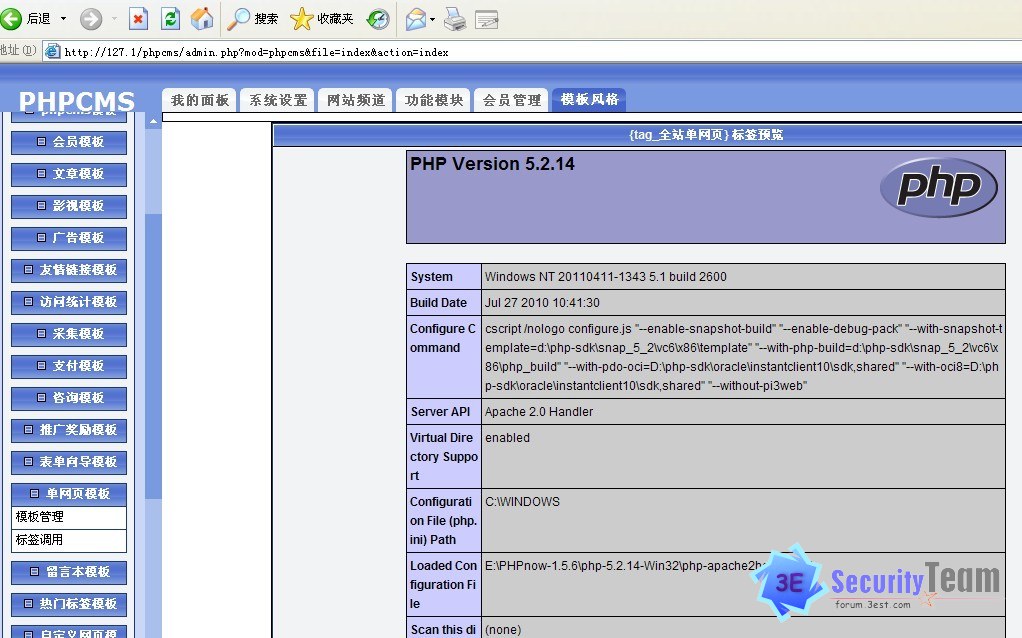Viewport: 1022px width, 638px height.
Task: Refresh the page using the green arrows icon
Action: pos(170,19)
